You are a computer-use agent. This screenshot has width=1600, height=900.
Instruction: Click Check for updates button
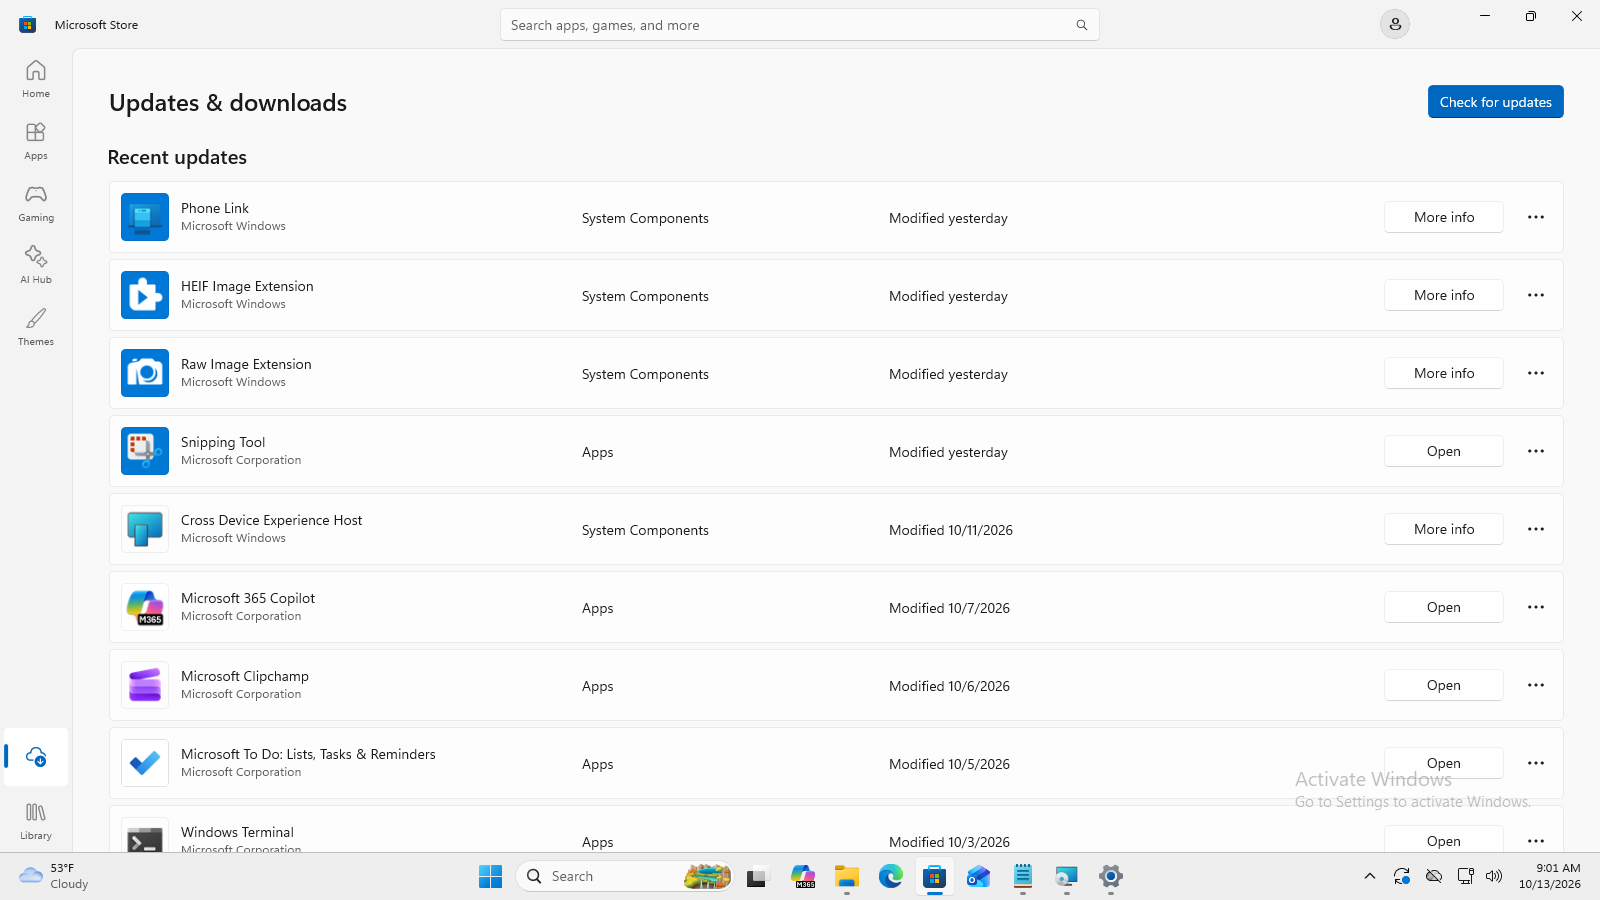pyautogui.click(x=1495, y=102)
